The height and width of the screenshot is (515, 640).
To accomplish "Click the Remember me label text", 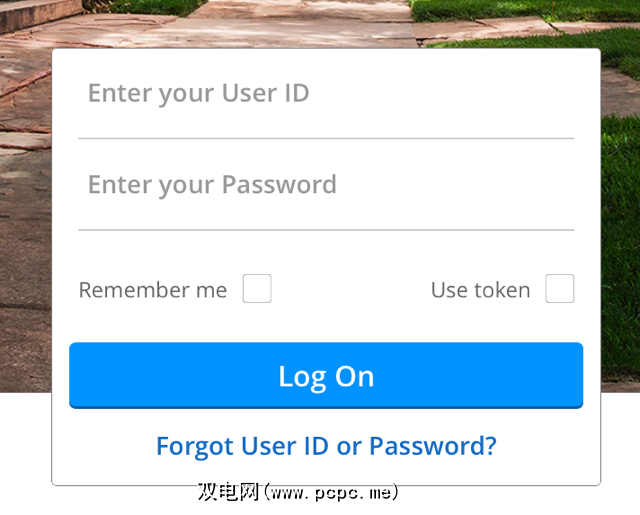I will coord(153,290).
